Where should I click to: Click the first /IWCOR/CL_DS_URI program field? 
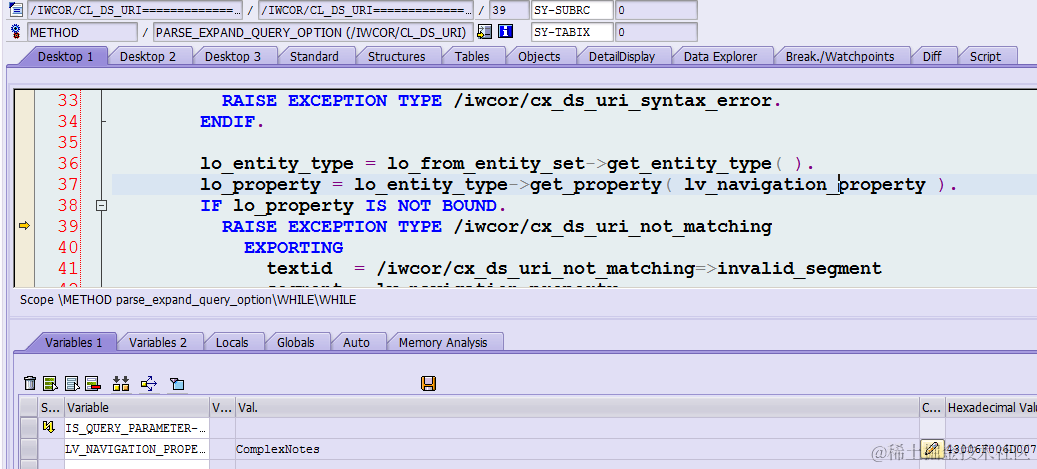click(135, 10)
